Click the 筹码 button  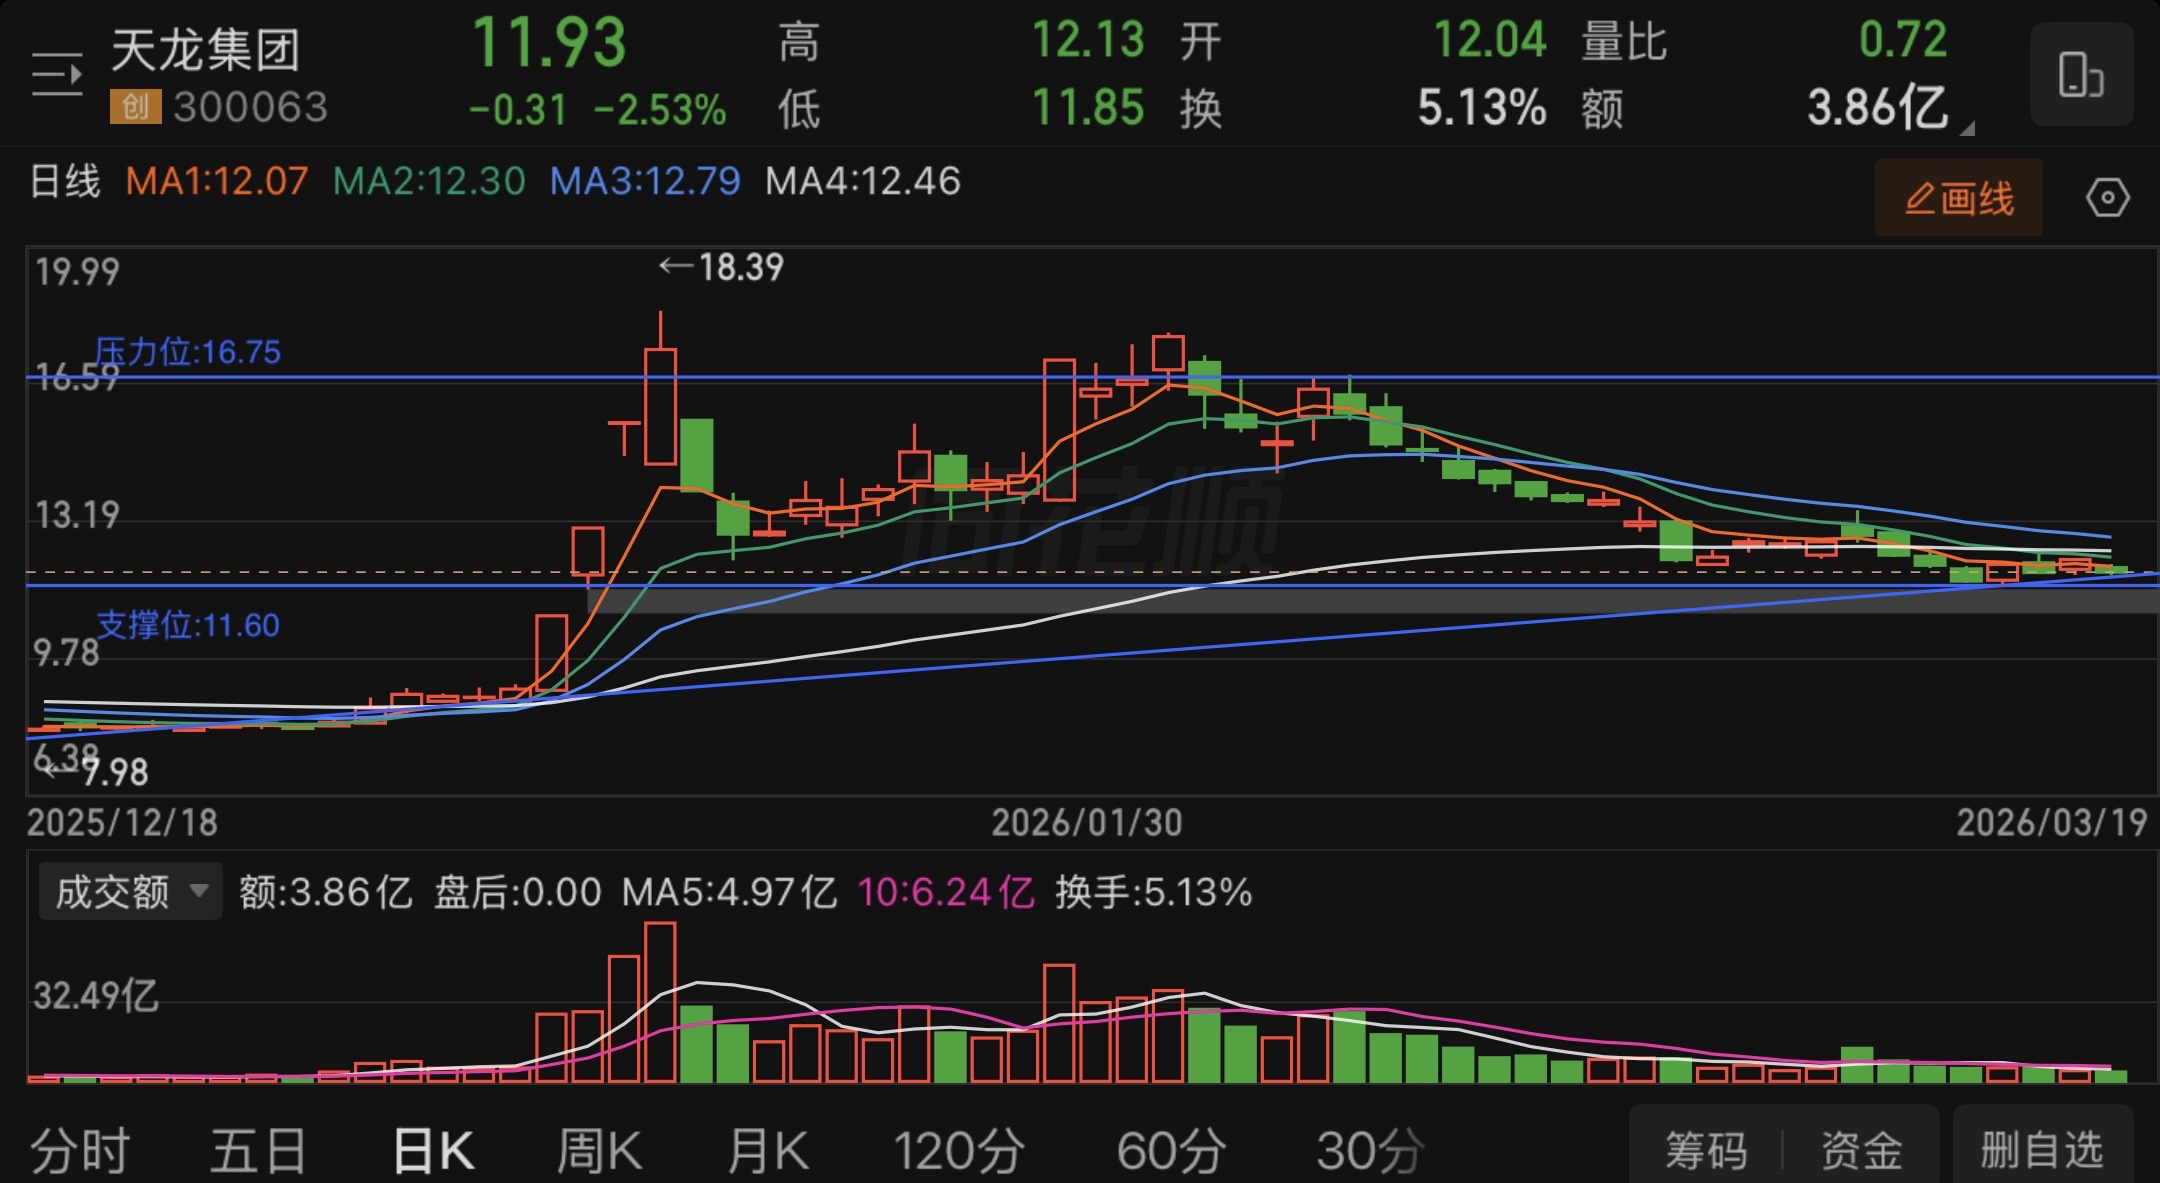1706,1150
